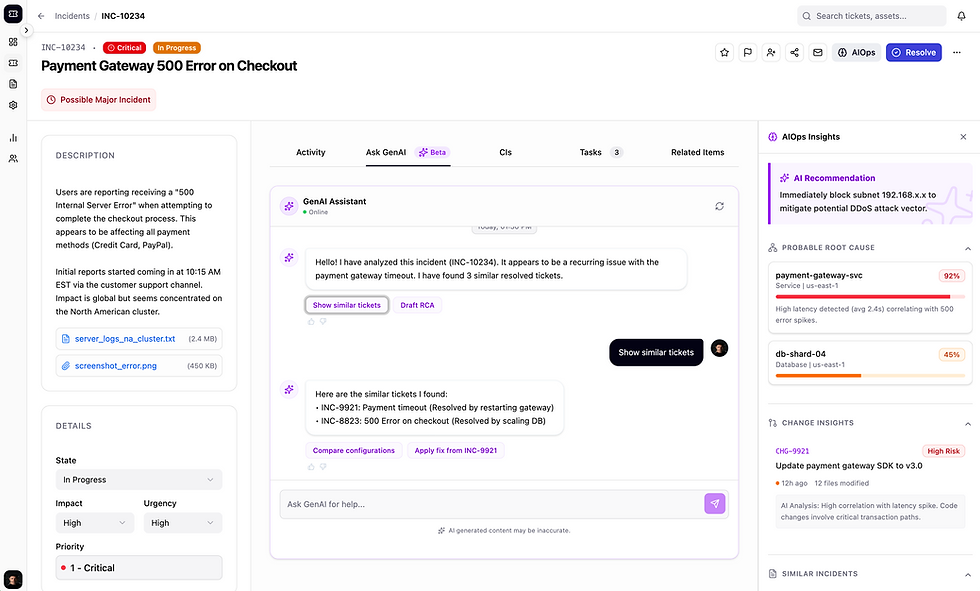Toggle the AIOps panel button

click(x=856, y=52)
